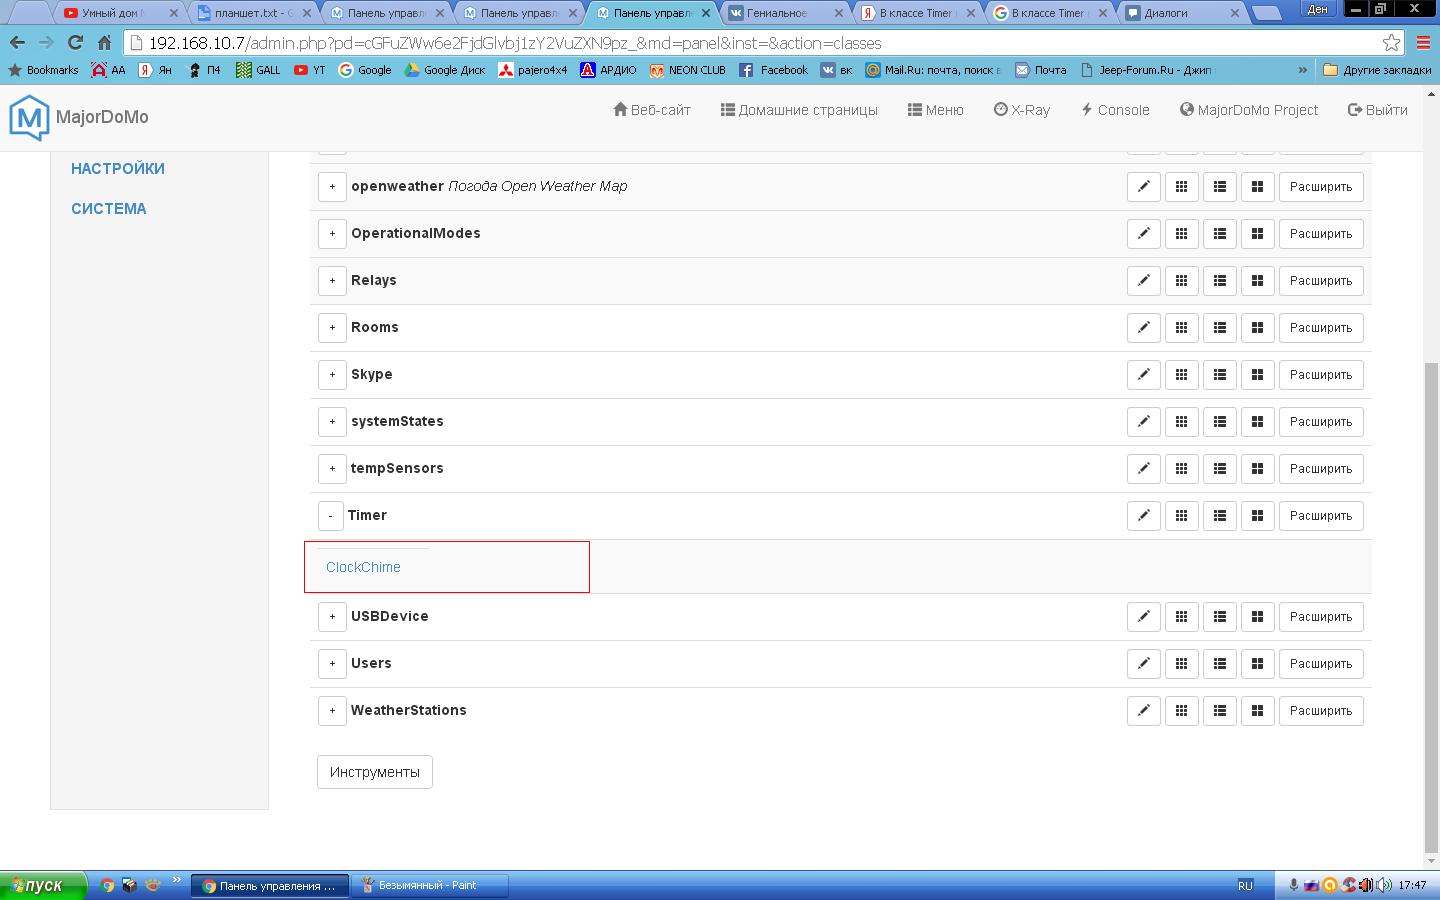
Task: Expand the WeatherStations class
Action: coord(332,711)
